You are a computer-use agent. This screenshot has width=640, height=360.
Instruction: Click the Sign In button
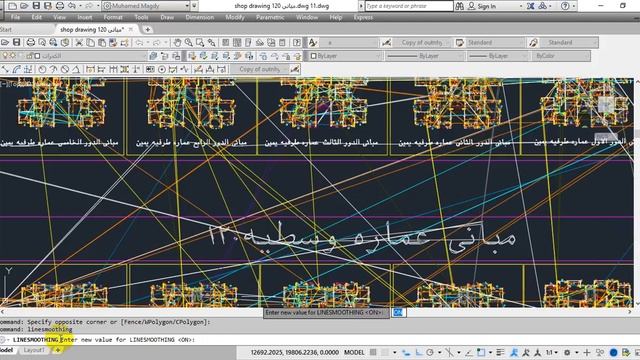point(482,6)
